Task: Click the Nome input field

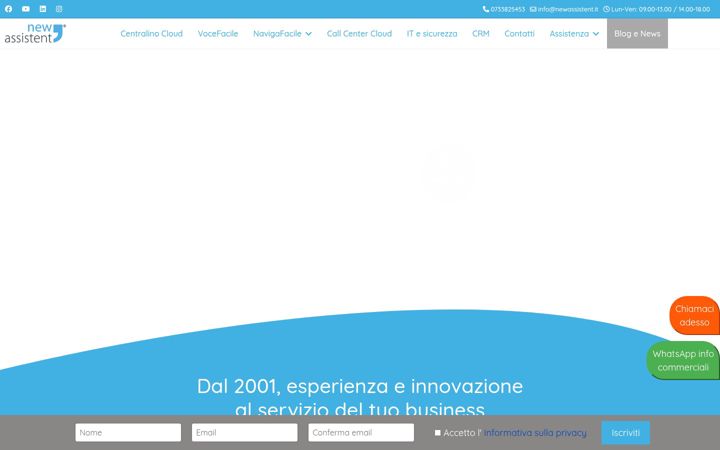Action: point(128,433)
